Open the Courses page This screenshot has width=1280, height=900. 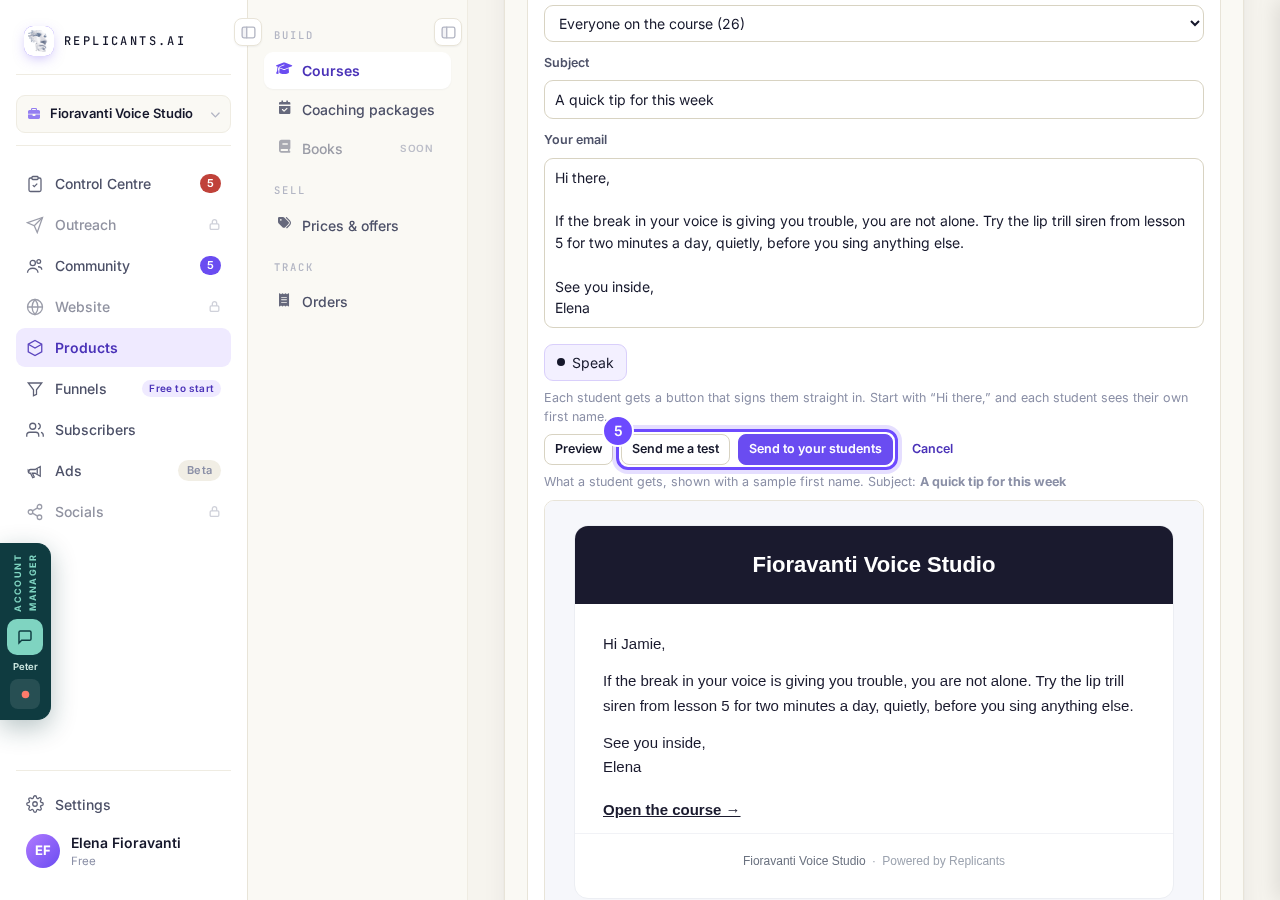pos(357,71)
